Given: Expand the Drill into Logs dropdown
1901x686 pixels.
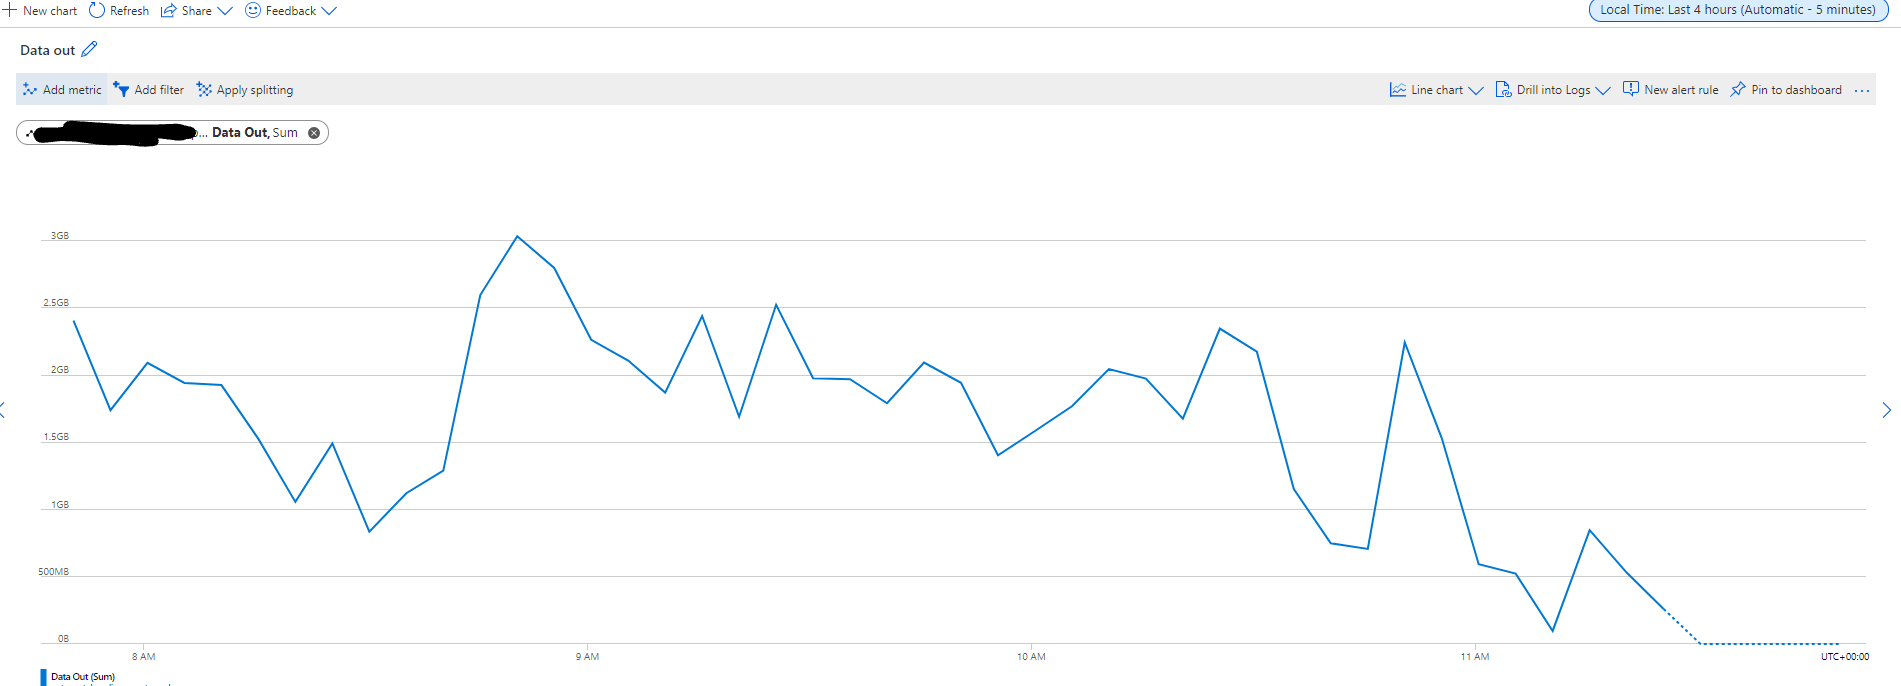Looking at the screenshot, I should click(1604, 89).
